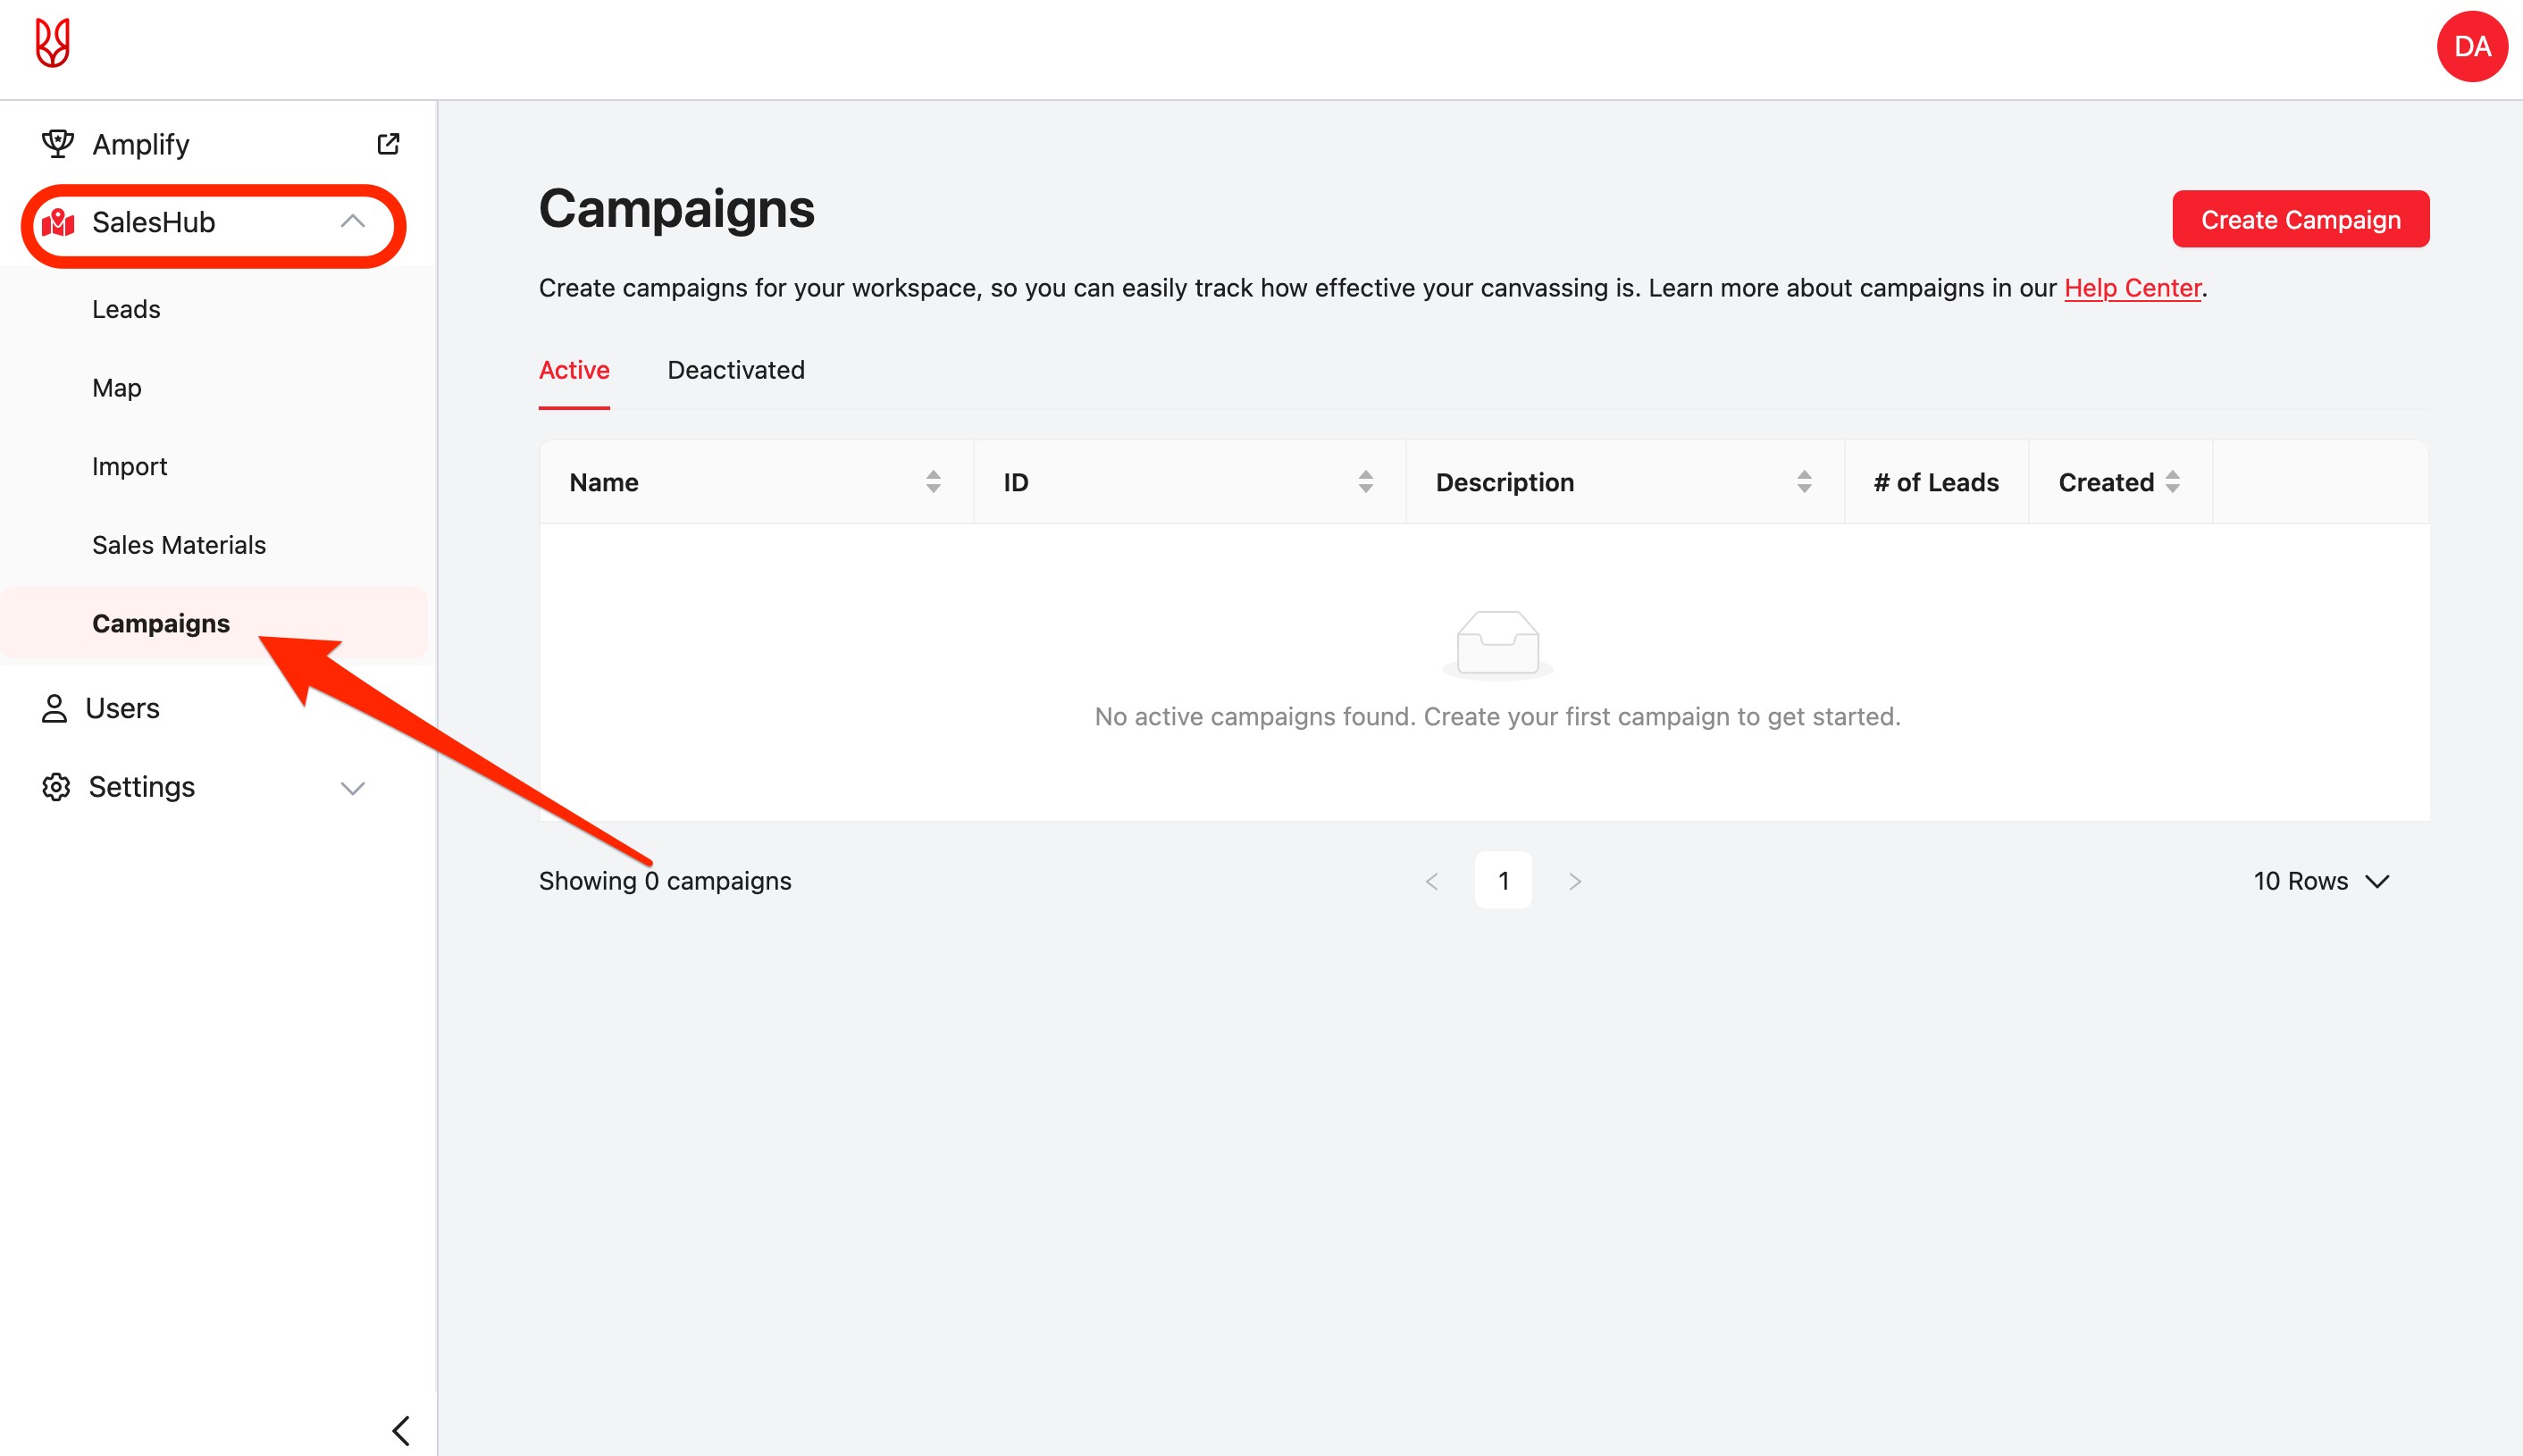Sort campaigns by Description column
This screenshot has height=1456, width=2523.
click(1804, 482)
